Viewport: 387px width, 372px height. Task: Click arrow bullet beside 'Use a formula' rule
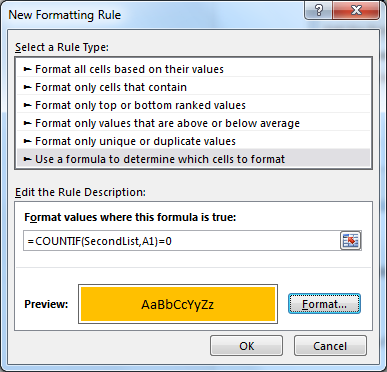coord(28,159)
